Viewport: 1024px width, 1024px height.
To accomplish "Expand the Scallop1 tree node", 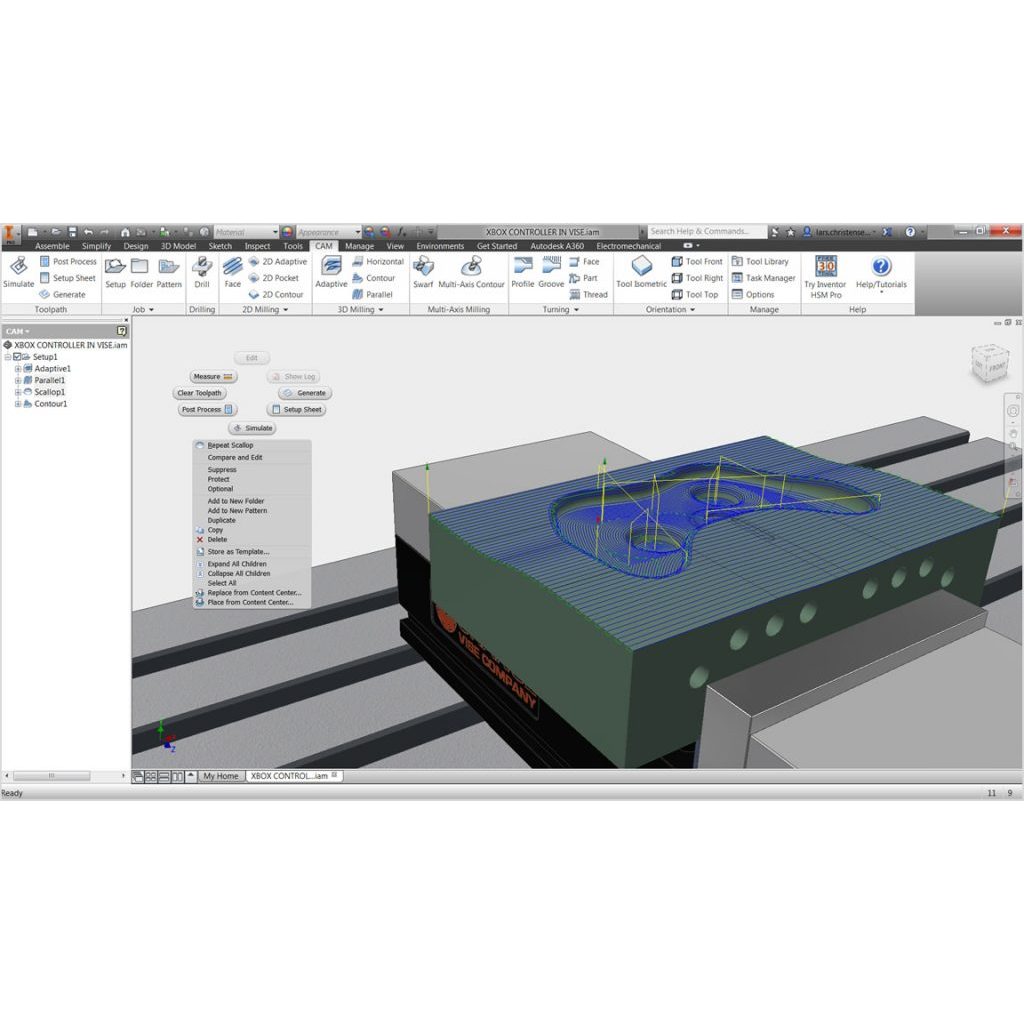I will 18,392.
